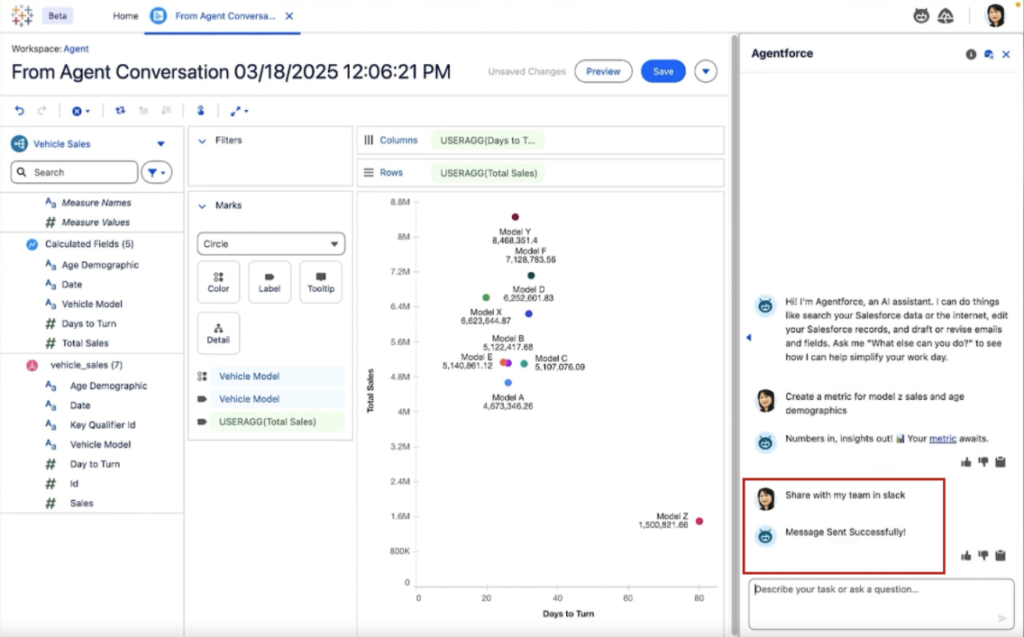
Task: Send the Agentforce message
Action: 1002,618
